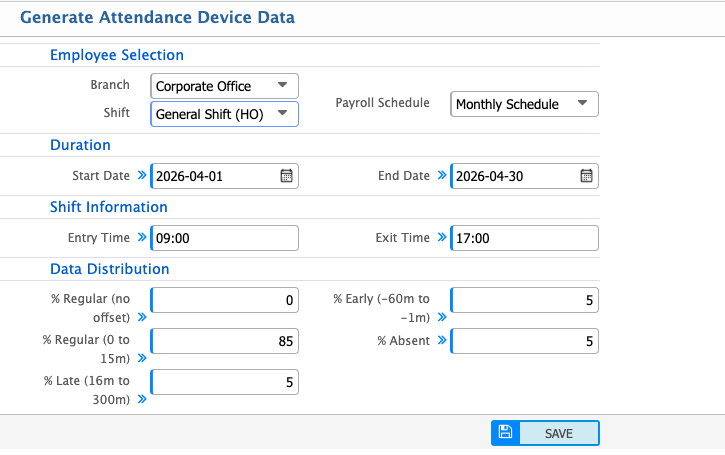Click the chevron icon beside Entry Time

click(141, 238)
